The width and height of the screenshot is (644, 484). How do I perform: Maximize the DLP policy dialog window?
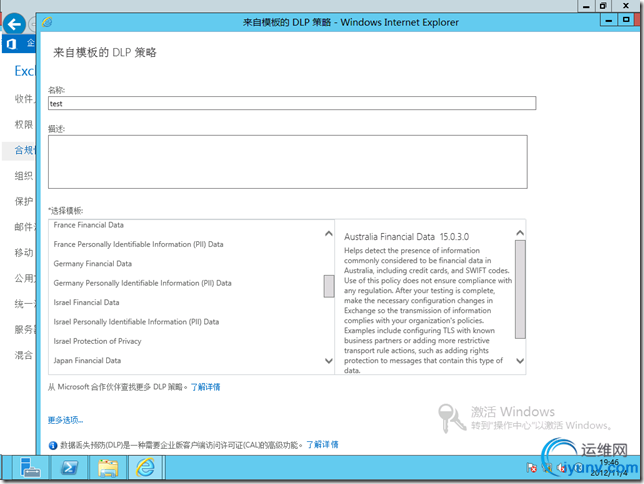[x=626, y=19]
